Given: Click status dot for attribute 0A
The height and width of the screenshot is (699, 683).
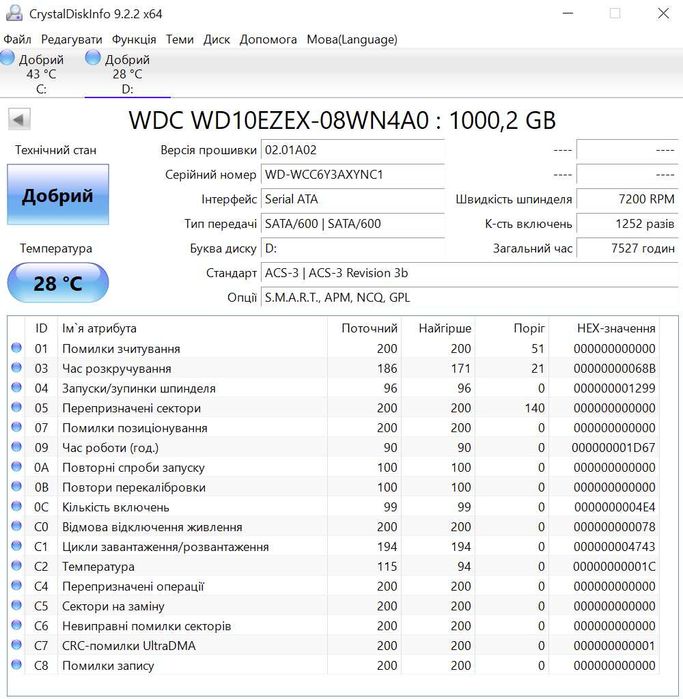Looking at the screenshot, I should [16, 466].
